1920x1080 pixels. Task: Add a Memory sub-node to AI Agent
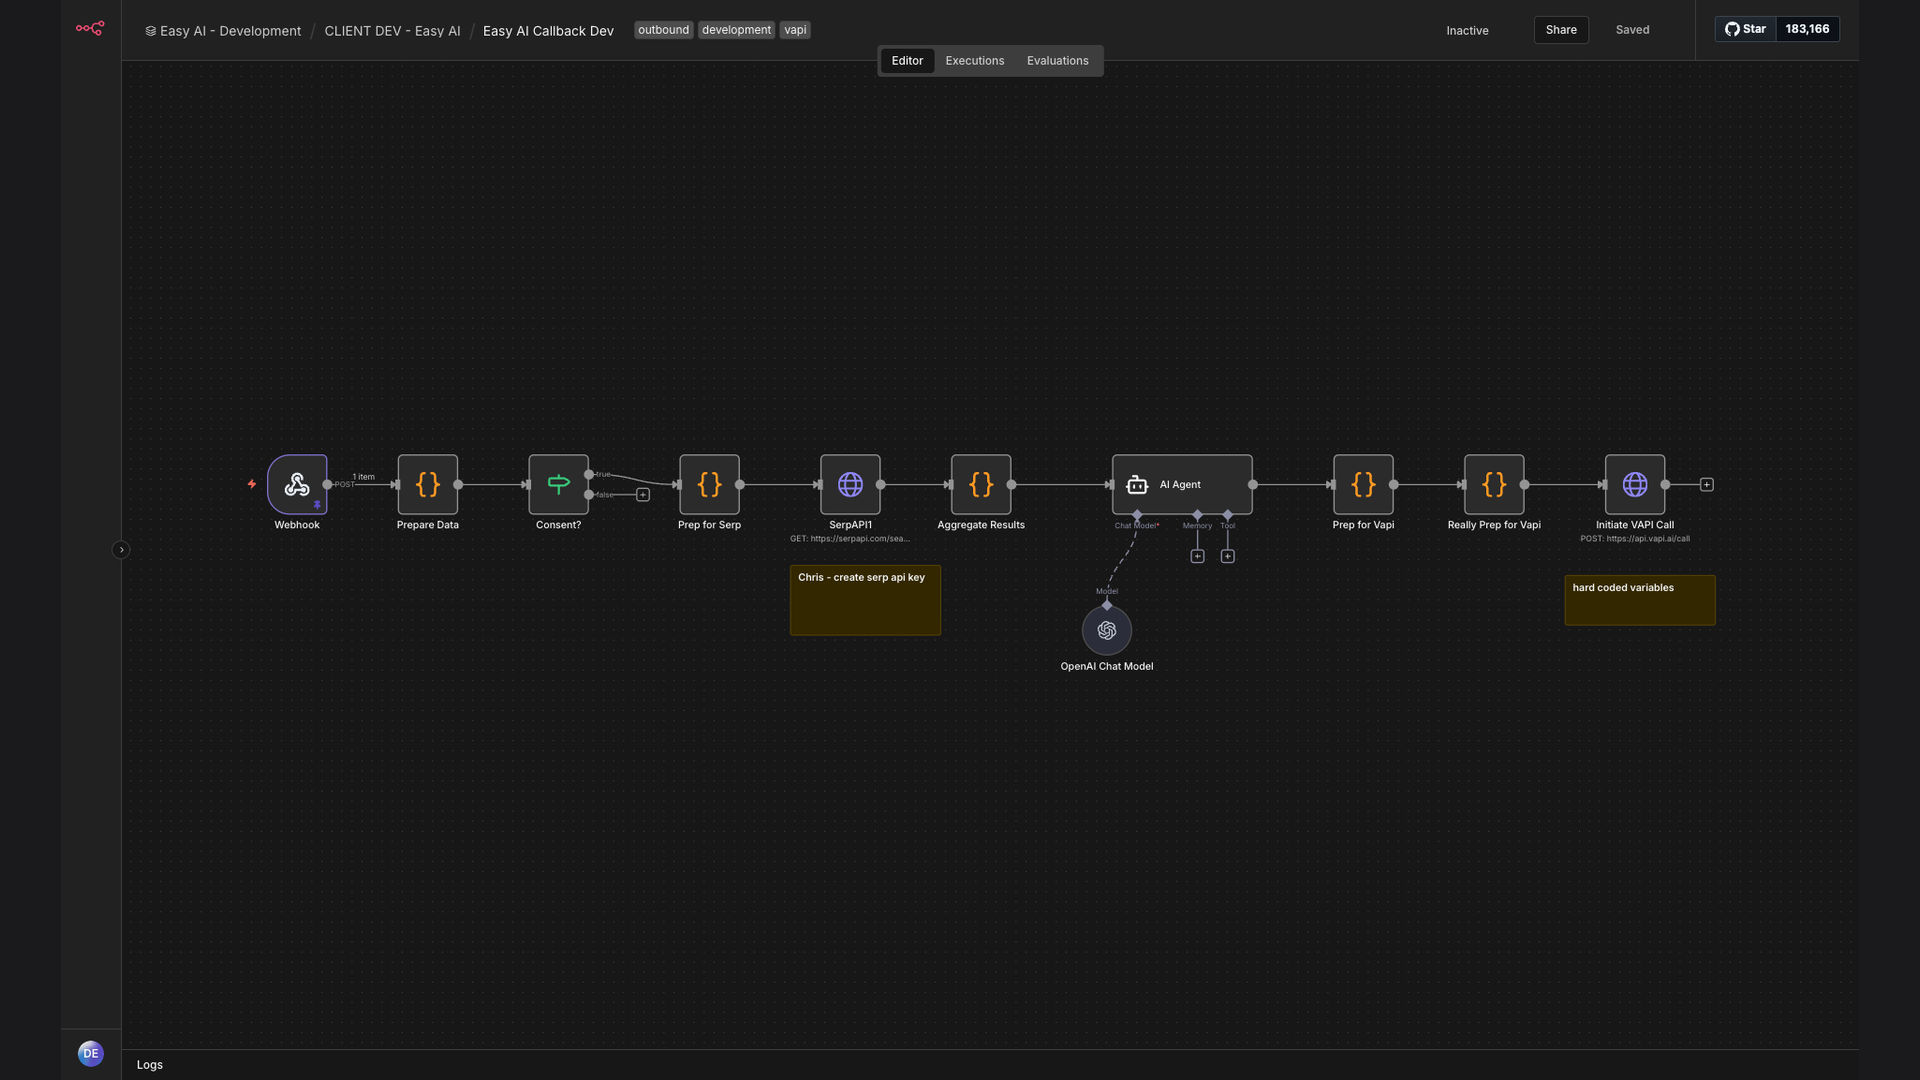(x=1197, y=556)
